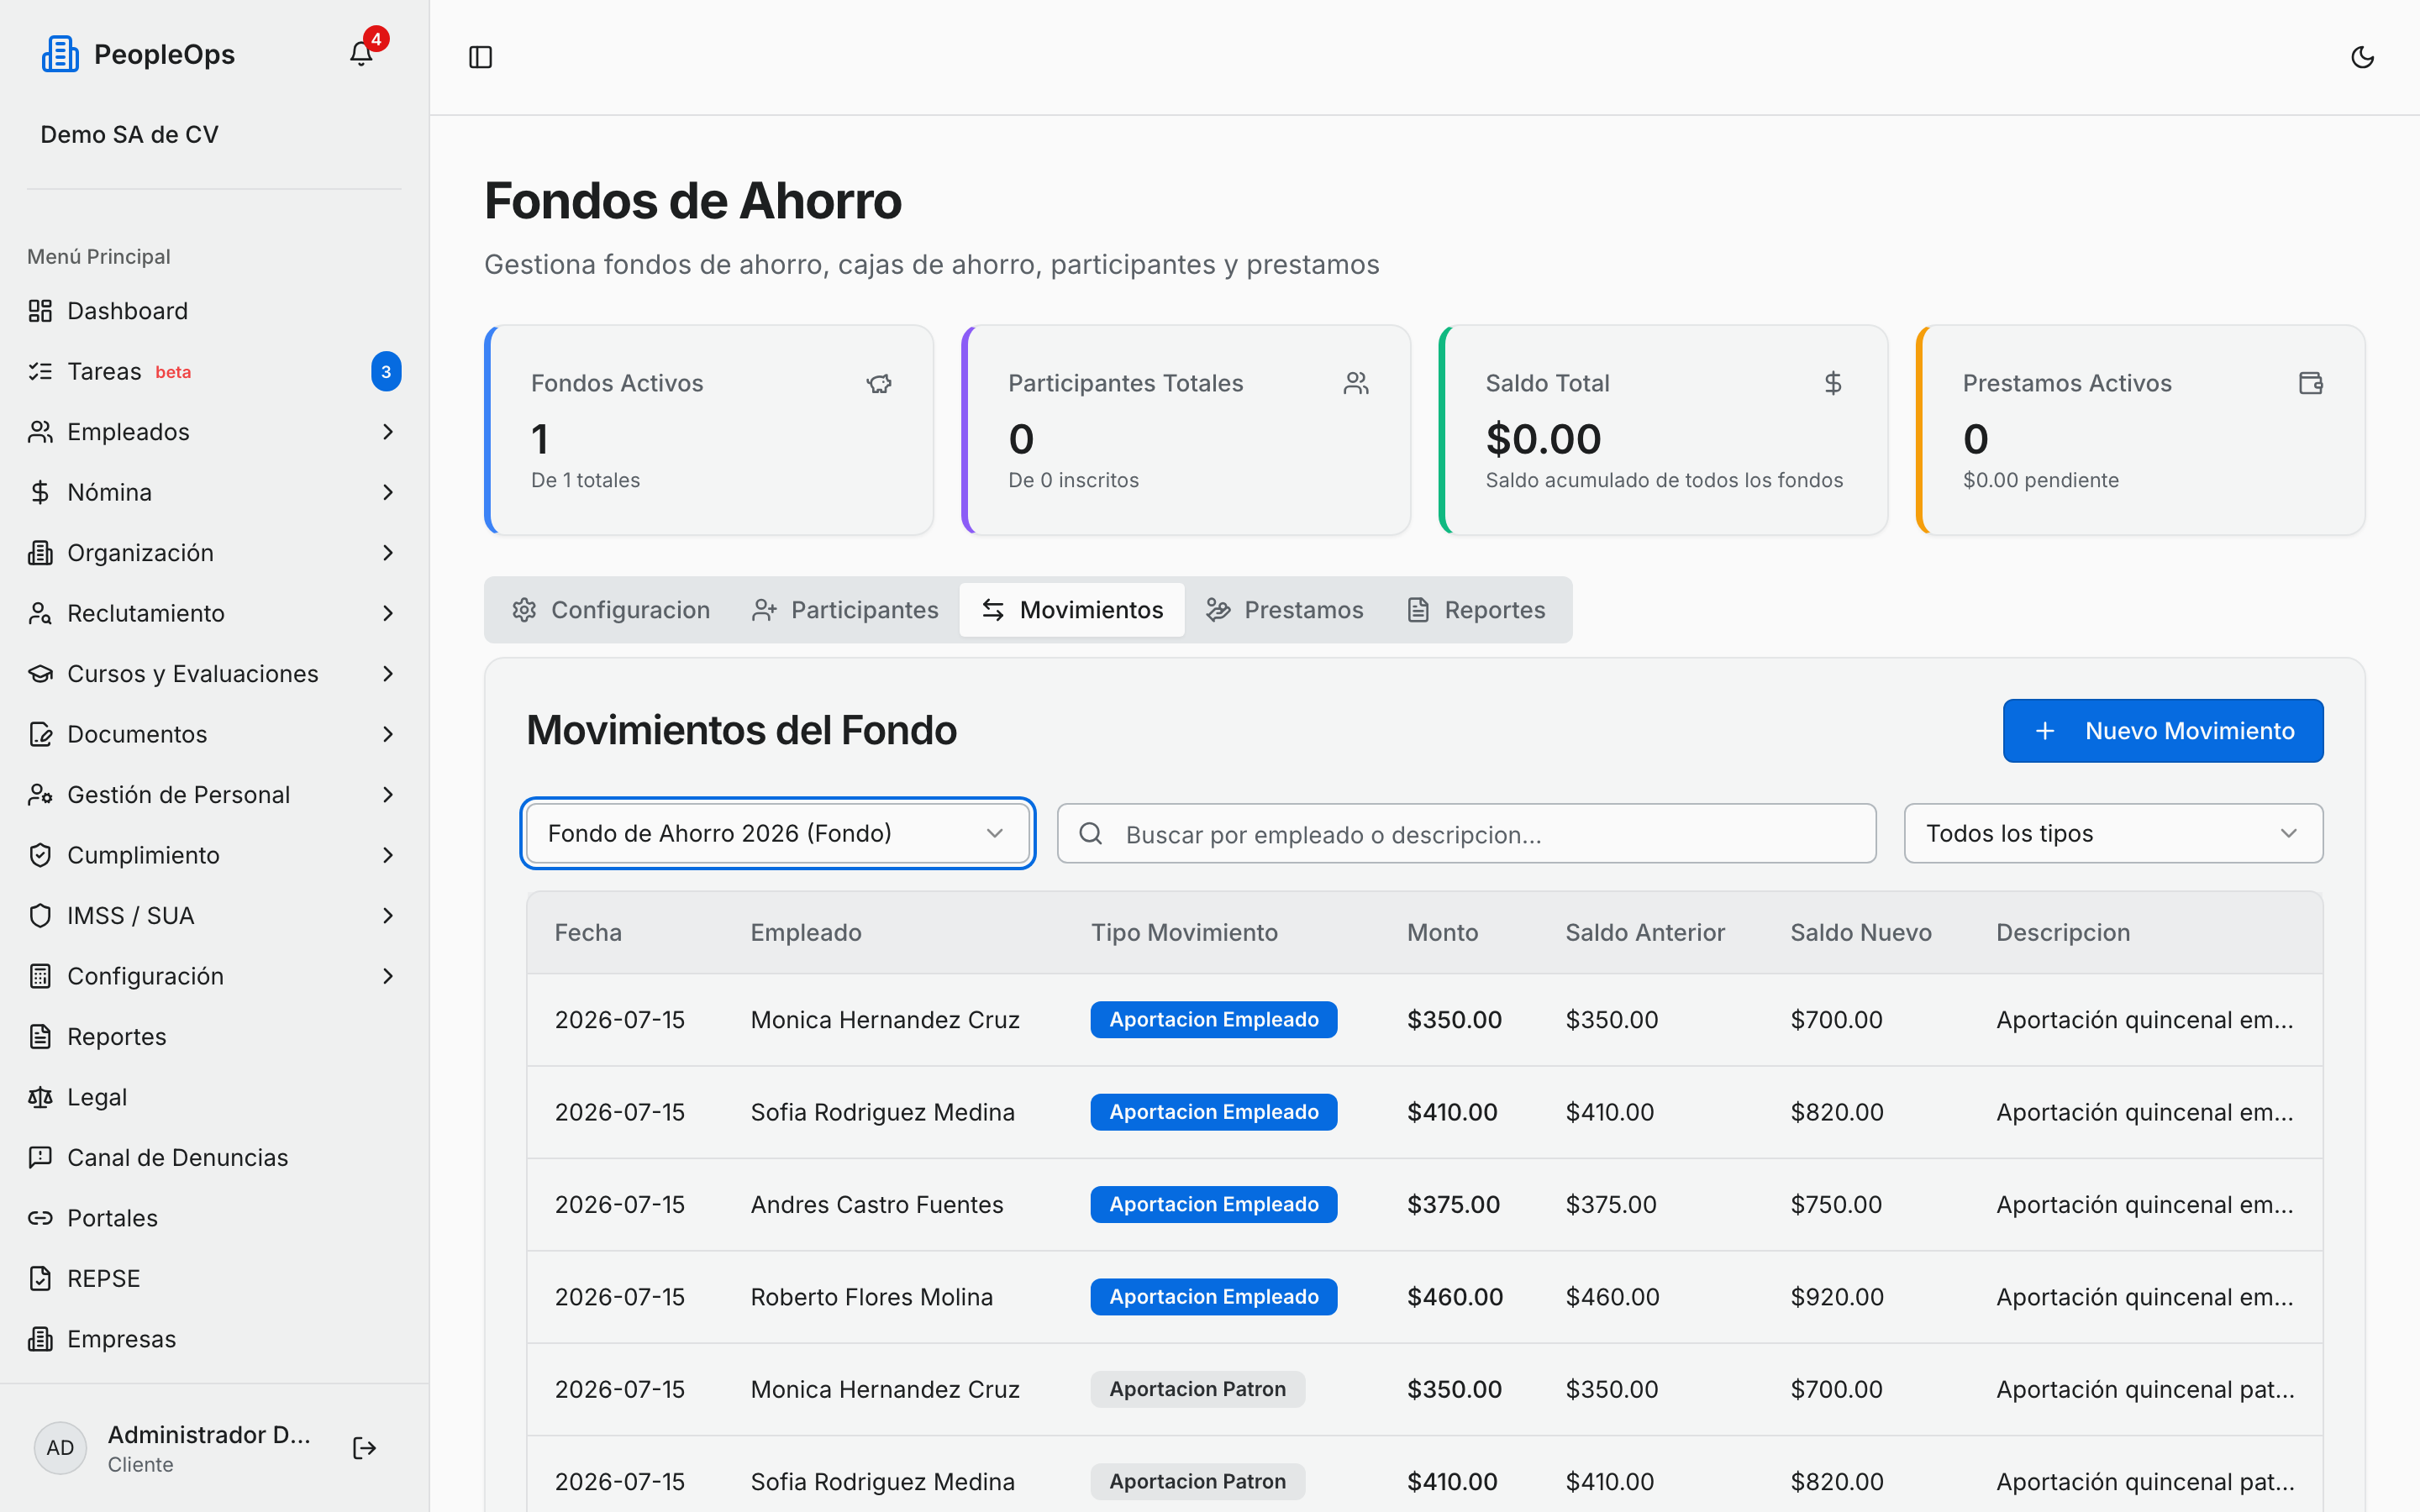This screenshot has height=1512, width=2420.
Task: Open Empresas in the sidebar
Action: coord(214,1339)
